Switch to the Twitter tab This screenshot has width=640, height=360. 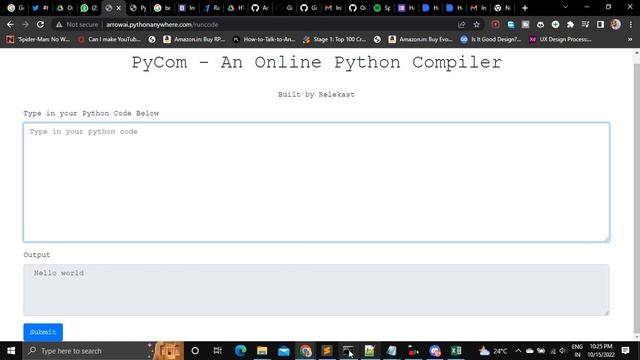click(x=40, y=8)
